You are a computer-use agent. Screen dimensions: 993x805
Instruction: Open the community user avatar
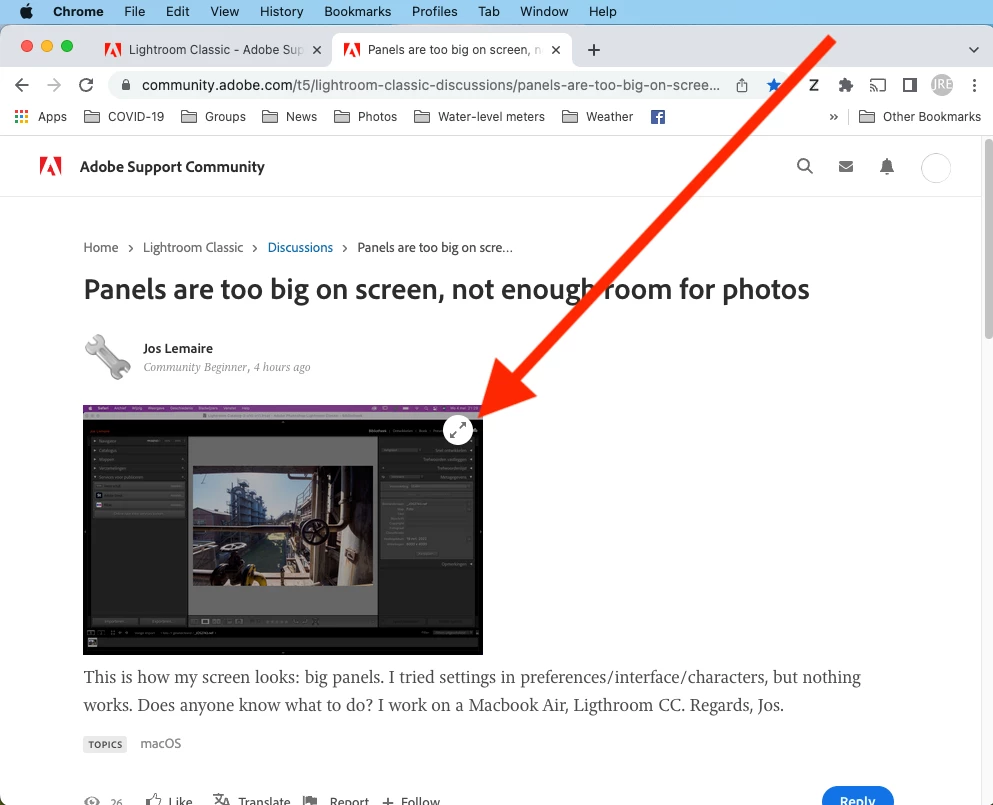point(935,168)
